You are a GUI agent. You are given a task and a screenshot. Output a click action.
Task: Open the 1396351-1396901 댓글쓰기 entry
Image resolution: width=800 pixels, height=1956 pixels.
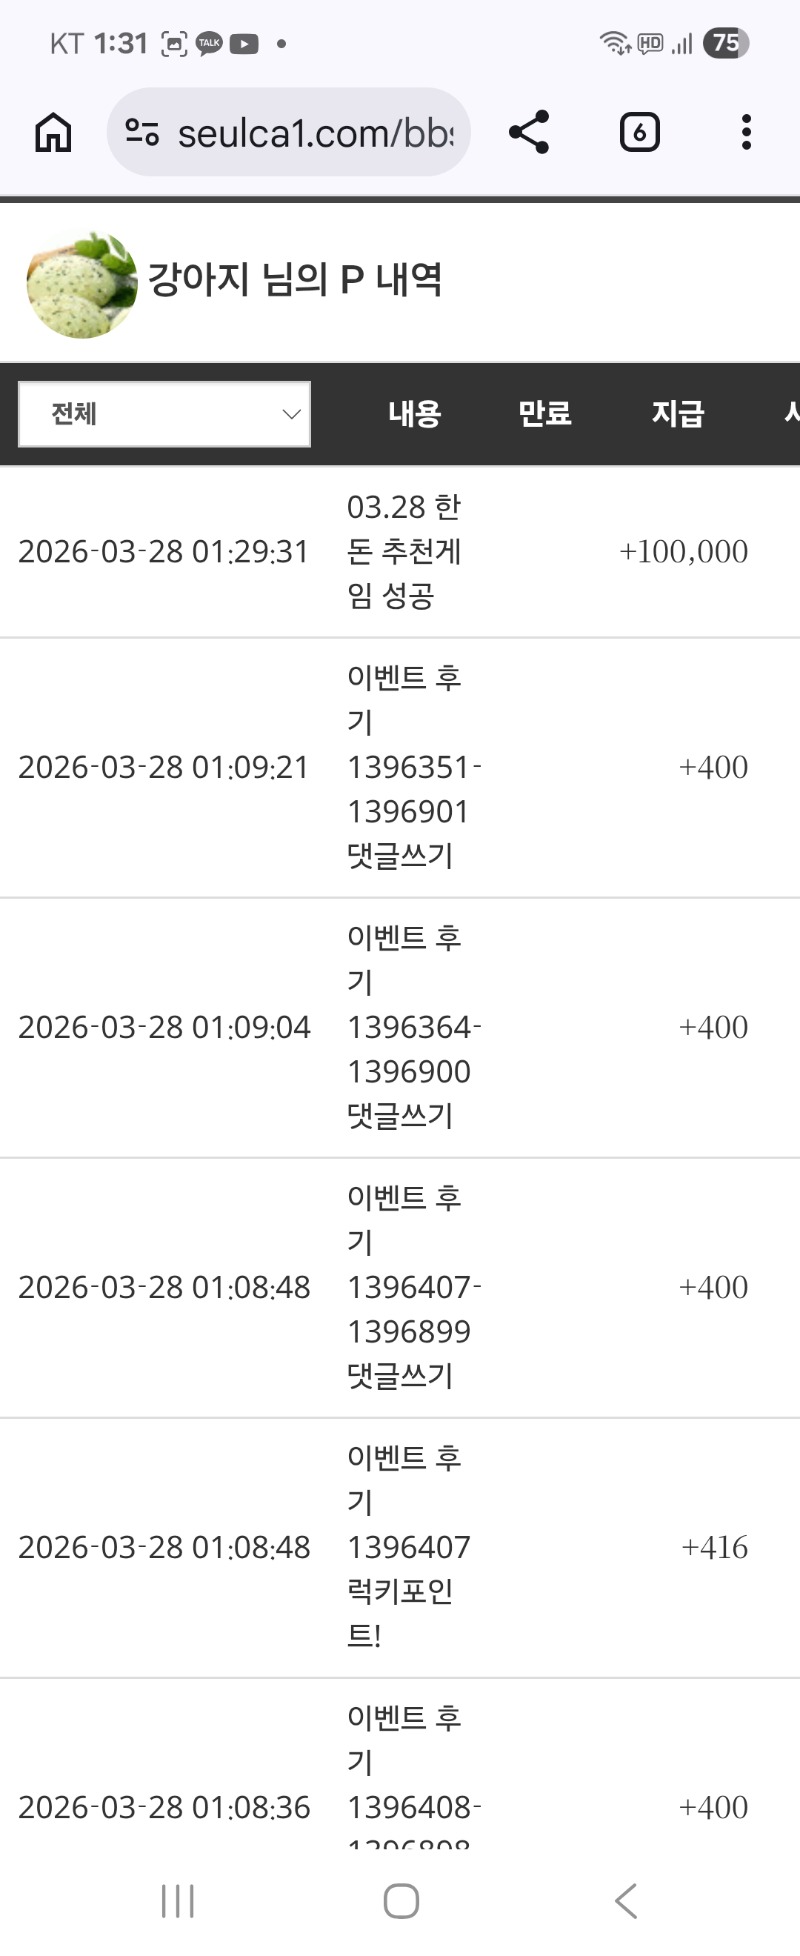click(410, 767)
